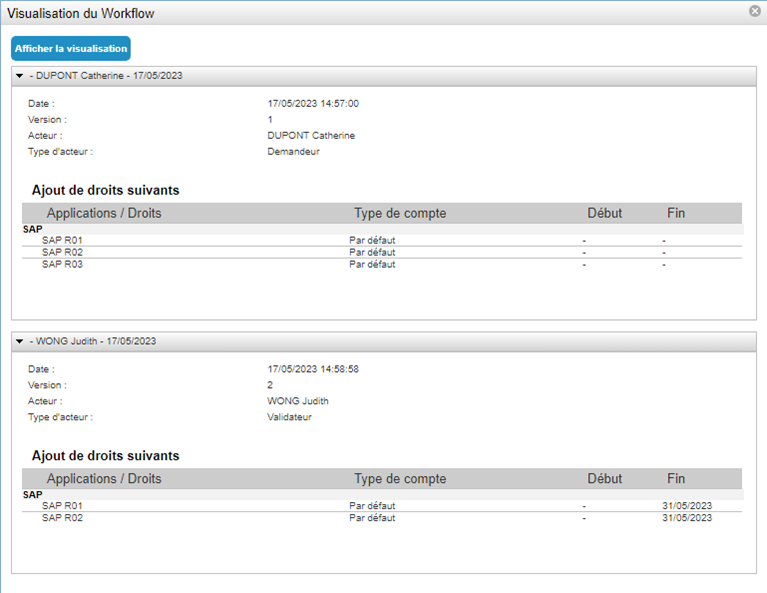Click SAP R02 row in first table

tap(382, 252)
